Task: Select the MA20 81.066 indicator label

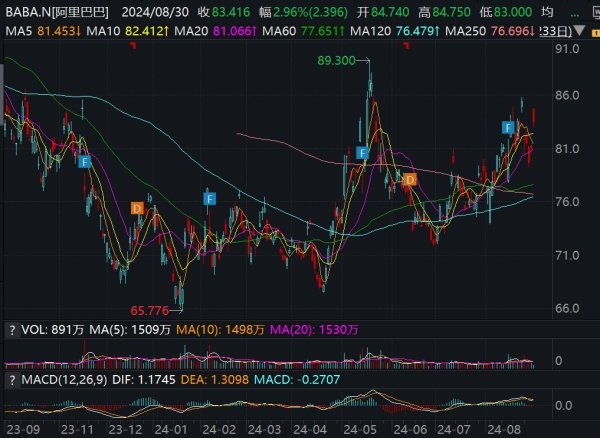Action: [215, 31]
